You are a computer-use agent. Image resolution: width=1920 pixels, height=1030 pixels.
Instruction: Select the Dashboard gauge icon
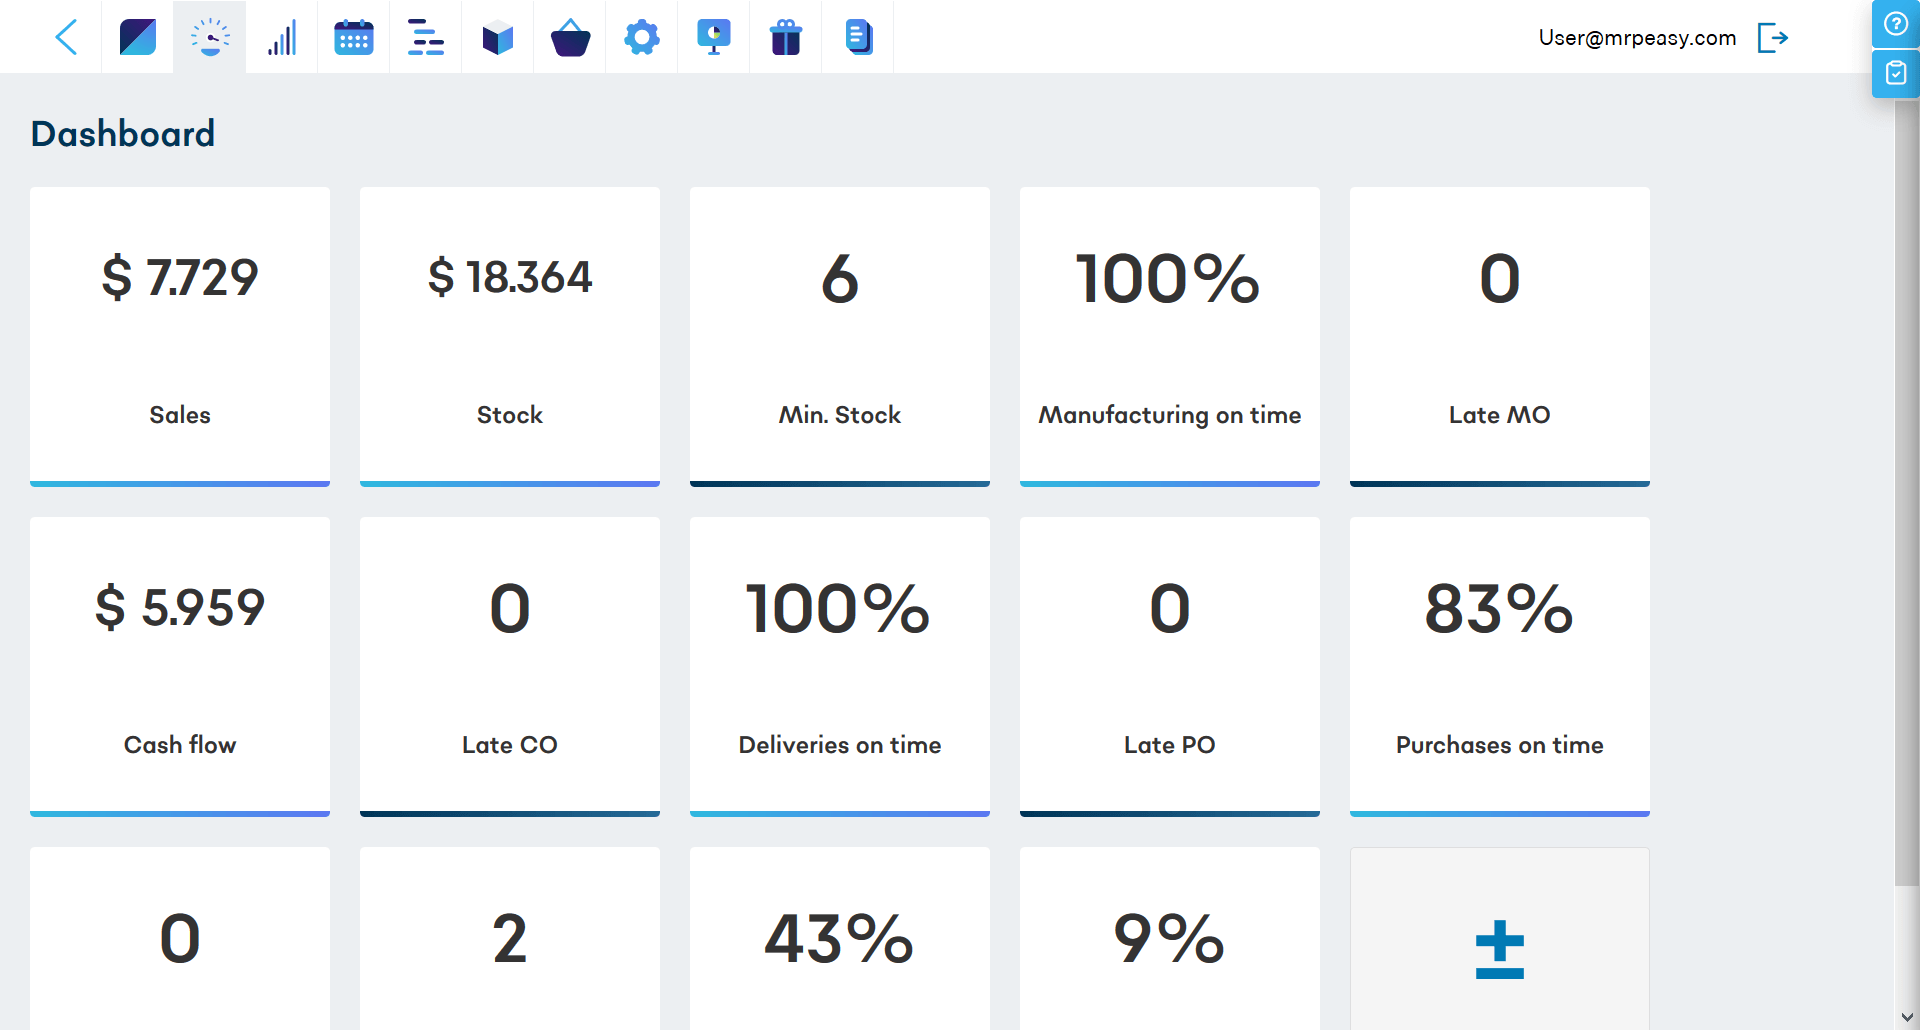point(210,38)
